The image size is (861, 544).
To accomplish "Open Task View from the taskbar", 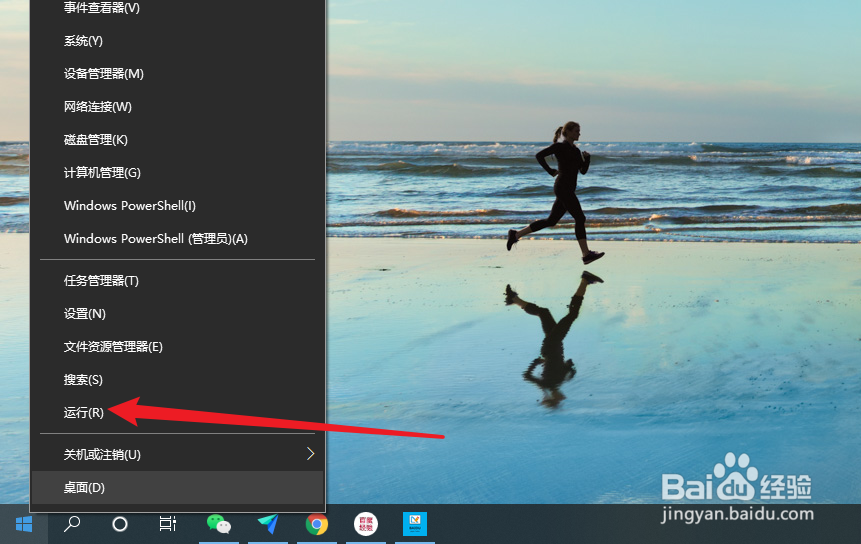I will coord(167,524).
